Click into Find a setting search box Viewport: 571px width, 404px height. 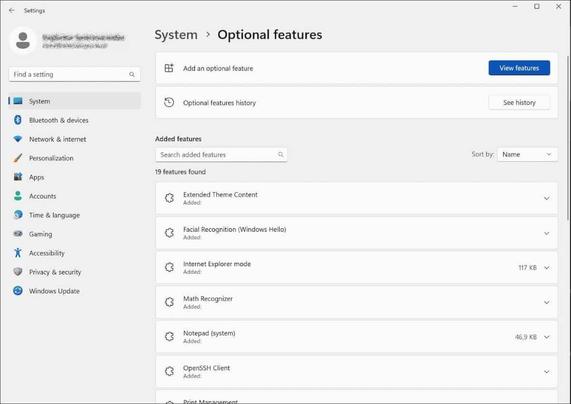[x=75, y=74]
